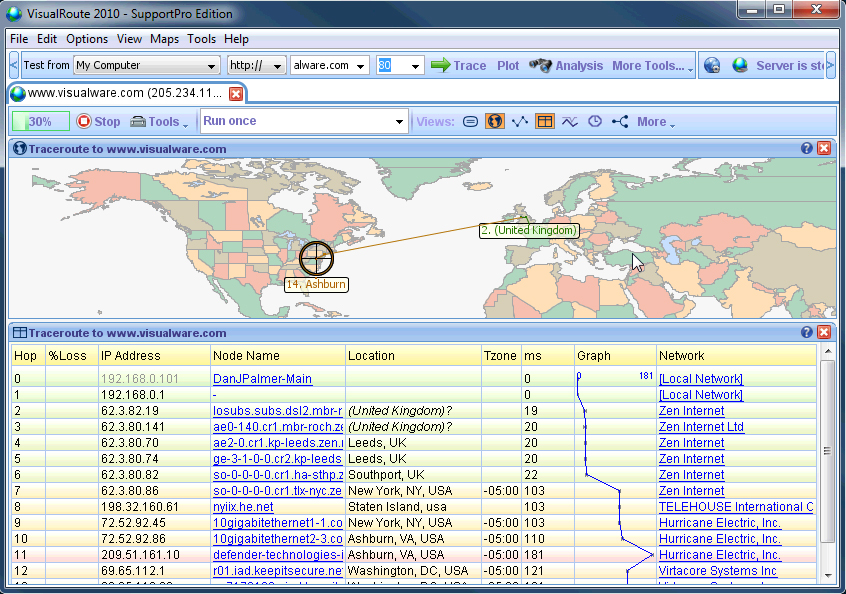This screenshot has height=594, width=846.
Task: Click the map panel globe title icon
Action: click(19, 148)
